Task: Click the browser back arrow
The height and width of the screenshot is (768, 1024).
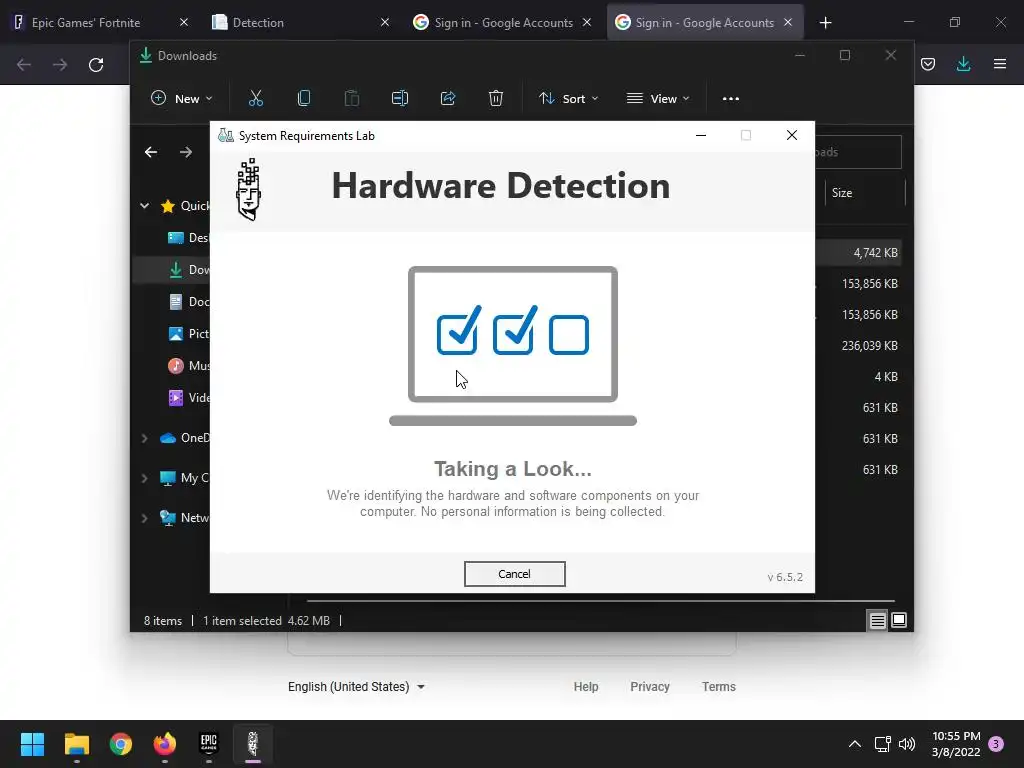Action: [24, 65]
